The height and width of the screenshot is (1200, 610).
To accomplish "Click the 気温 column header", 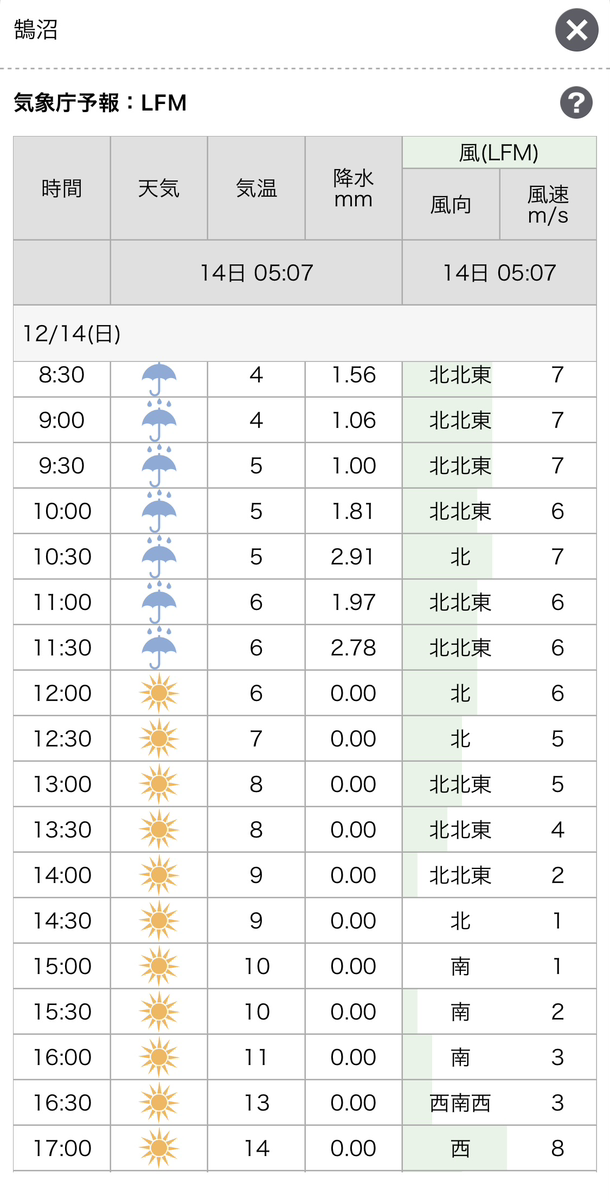I will (x=256, y=188).
